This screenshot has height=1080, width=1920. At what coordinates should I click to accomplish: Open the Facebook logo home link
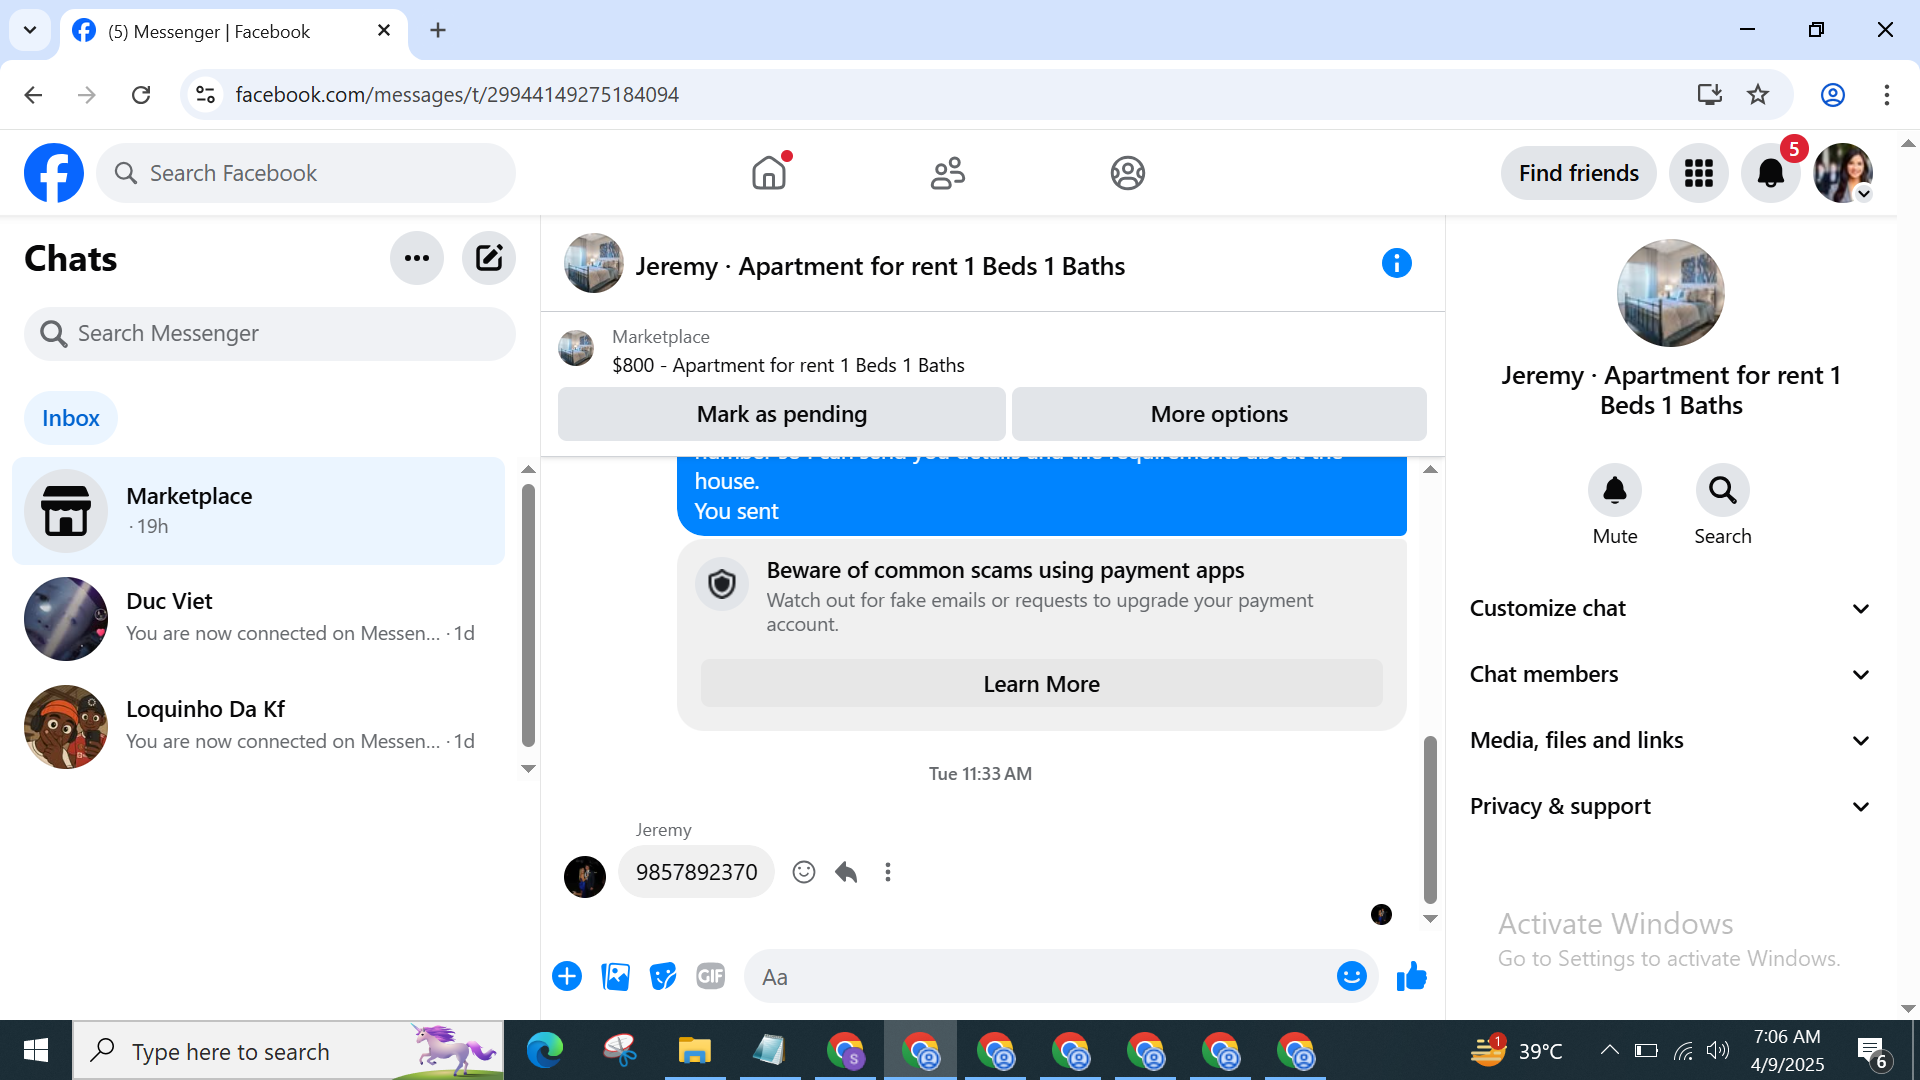click(x=54, y=173)
